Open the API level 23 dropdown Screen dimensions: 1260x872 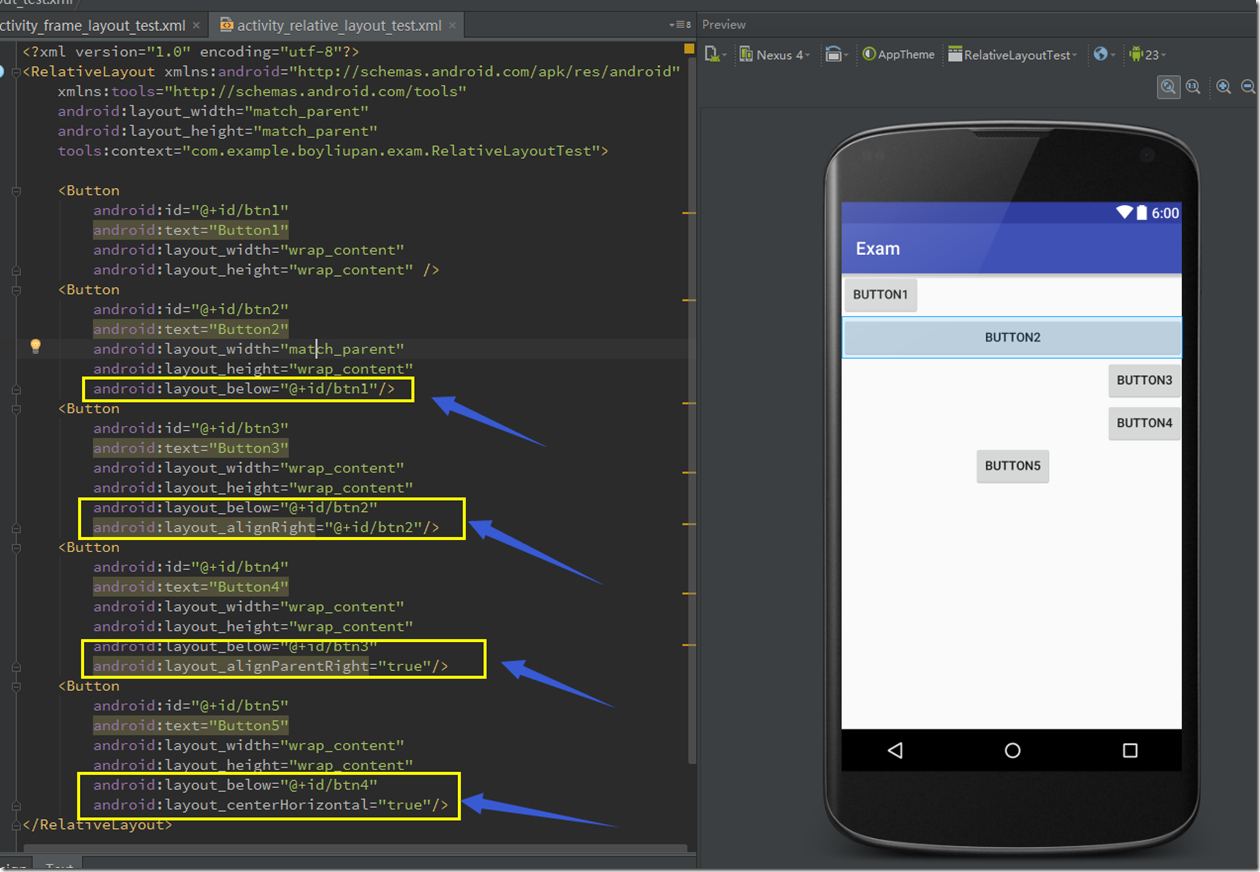pyautogui.click(x=1148, y=55)
